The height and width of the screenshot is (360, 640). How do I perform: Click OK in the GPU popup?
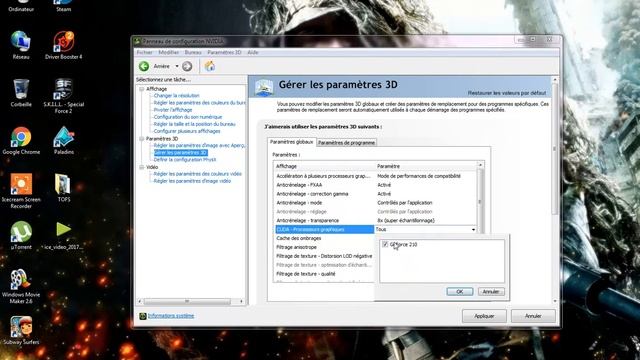(460, 291)
